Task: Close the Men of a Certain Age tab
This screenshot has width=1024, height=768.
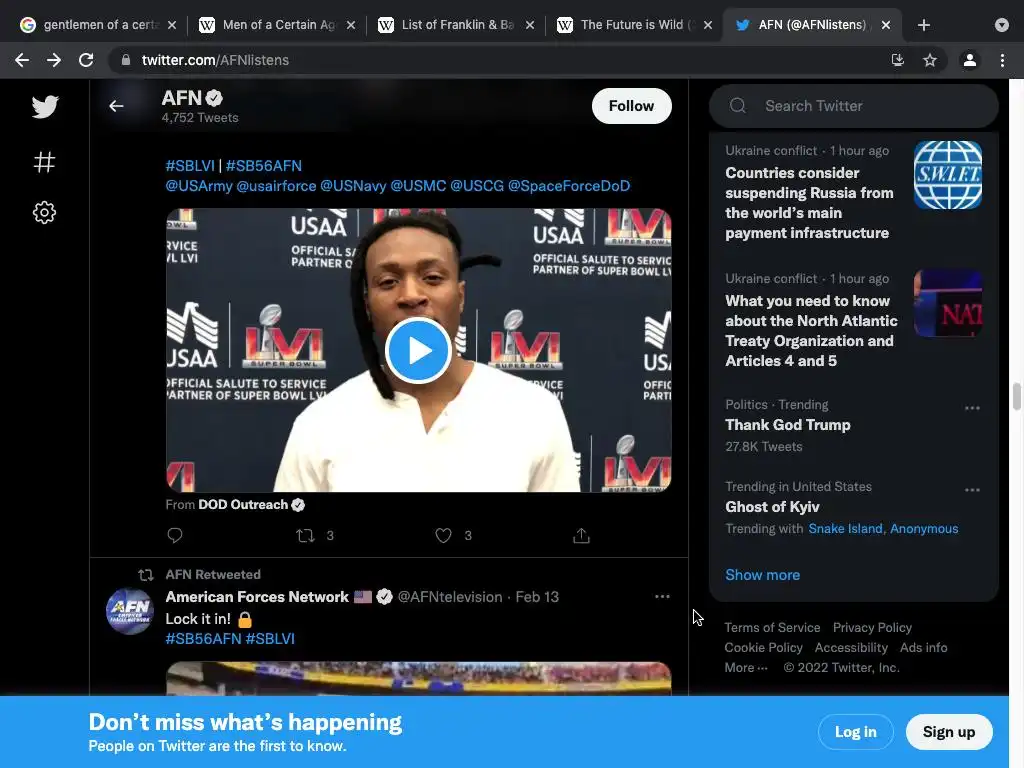Action: point(351,25)
